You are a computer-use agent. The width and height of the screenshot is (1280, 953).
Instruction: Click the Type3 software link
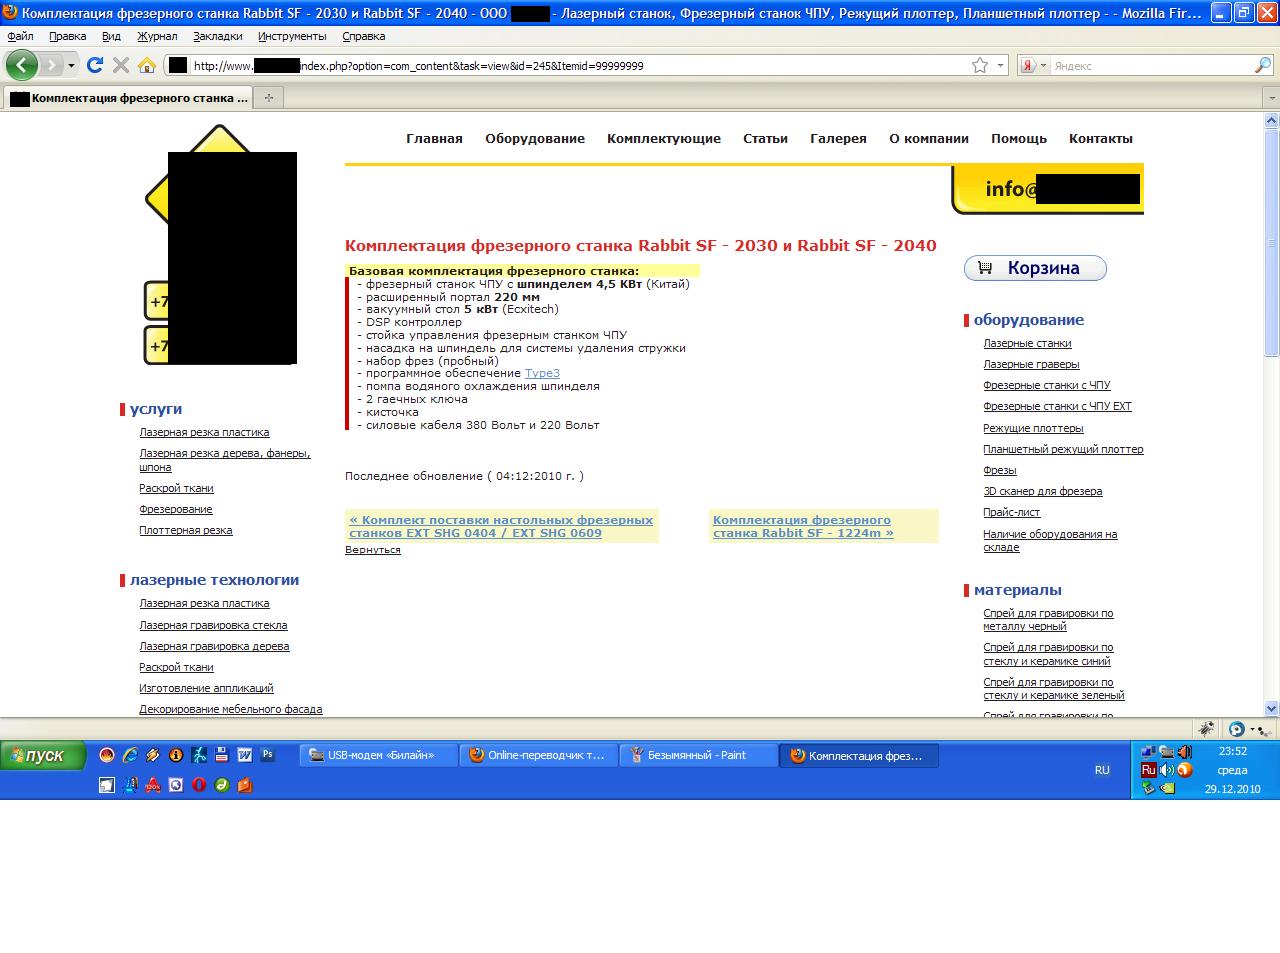[x=542, y=373]
